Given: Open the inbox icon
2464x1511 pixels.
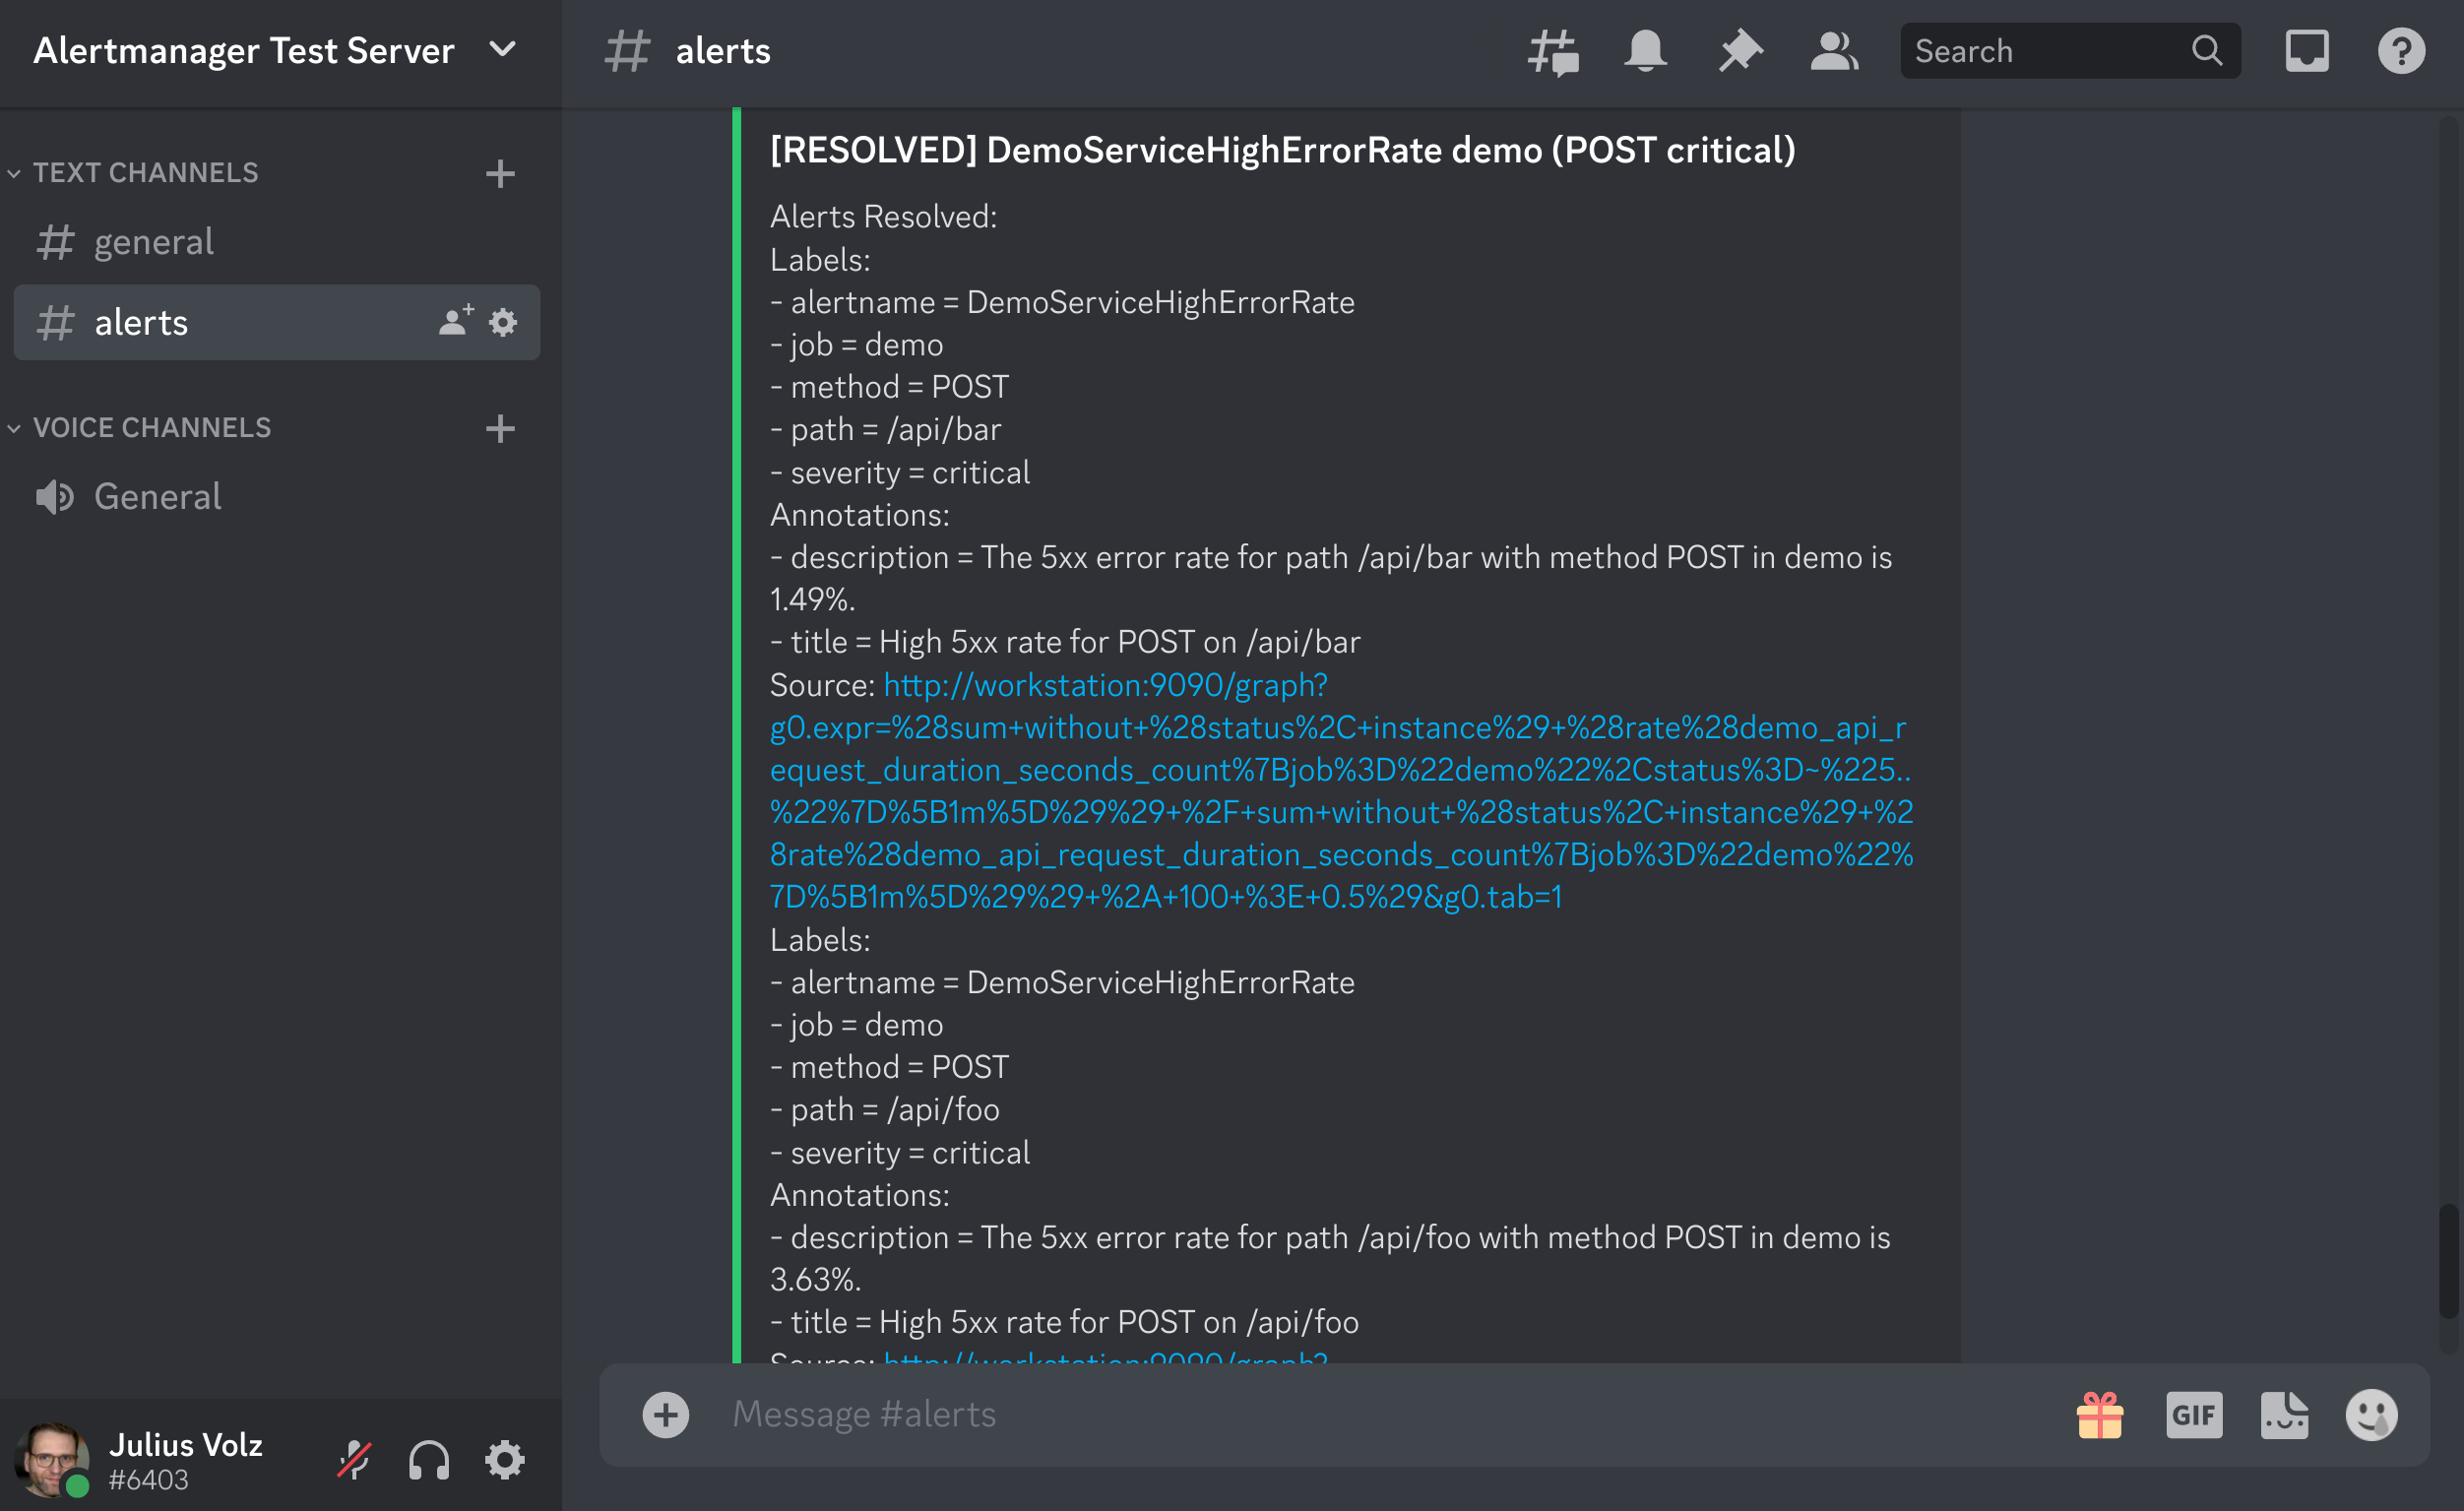Looking at the screenshot, I should click(x=2306, y=50).
